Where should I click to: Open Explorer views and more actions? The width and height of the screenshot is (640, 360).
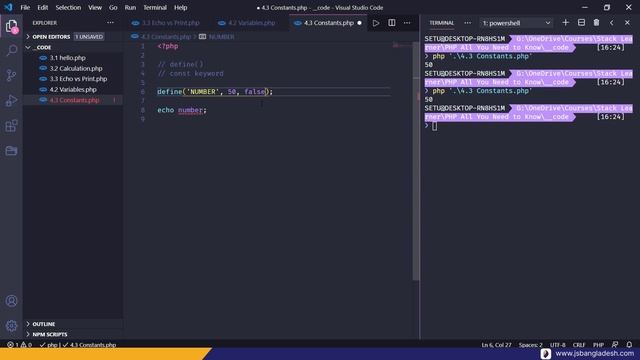click(x=110, y=23)
